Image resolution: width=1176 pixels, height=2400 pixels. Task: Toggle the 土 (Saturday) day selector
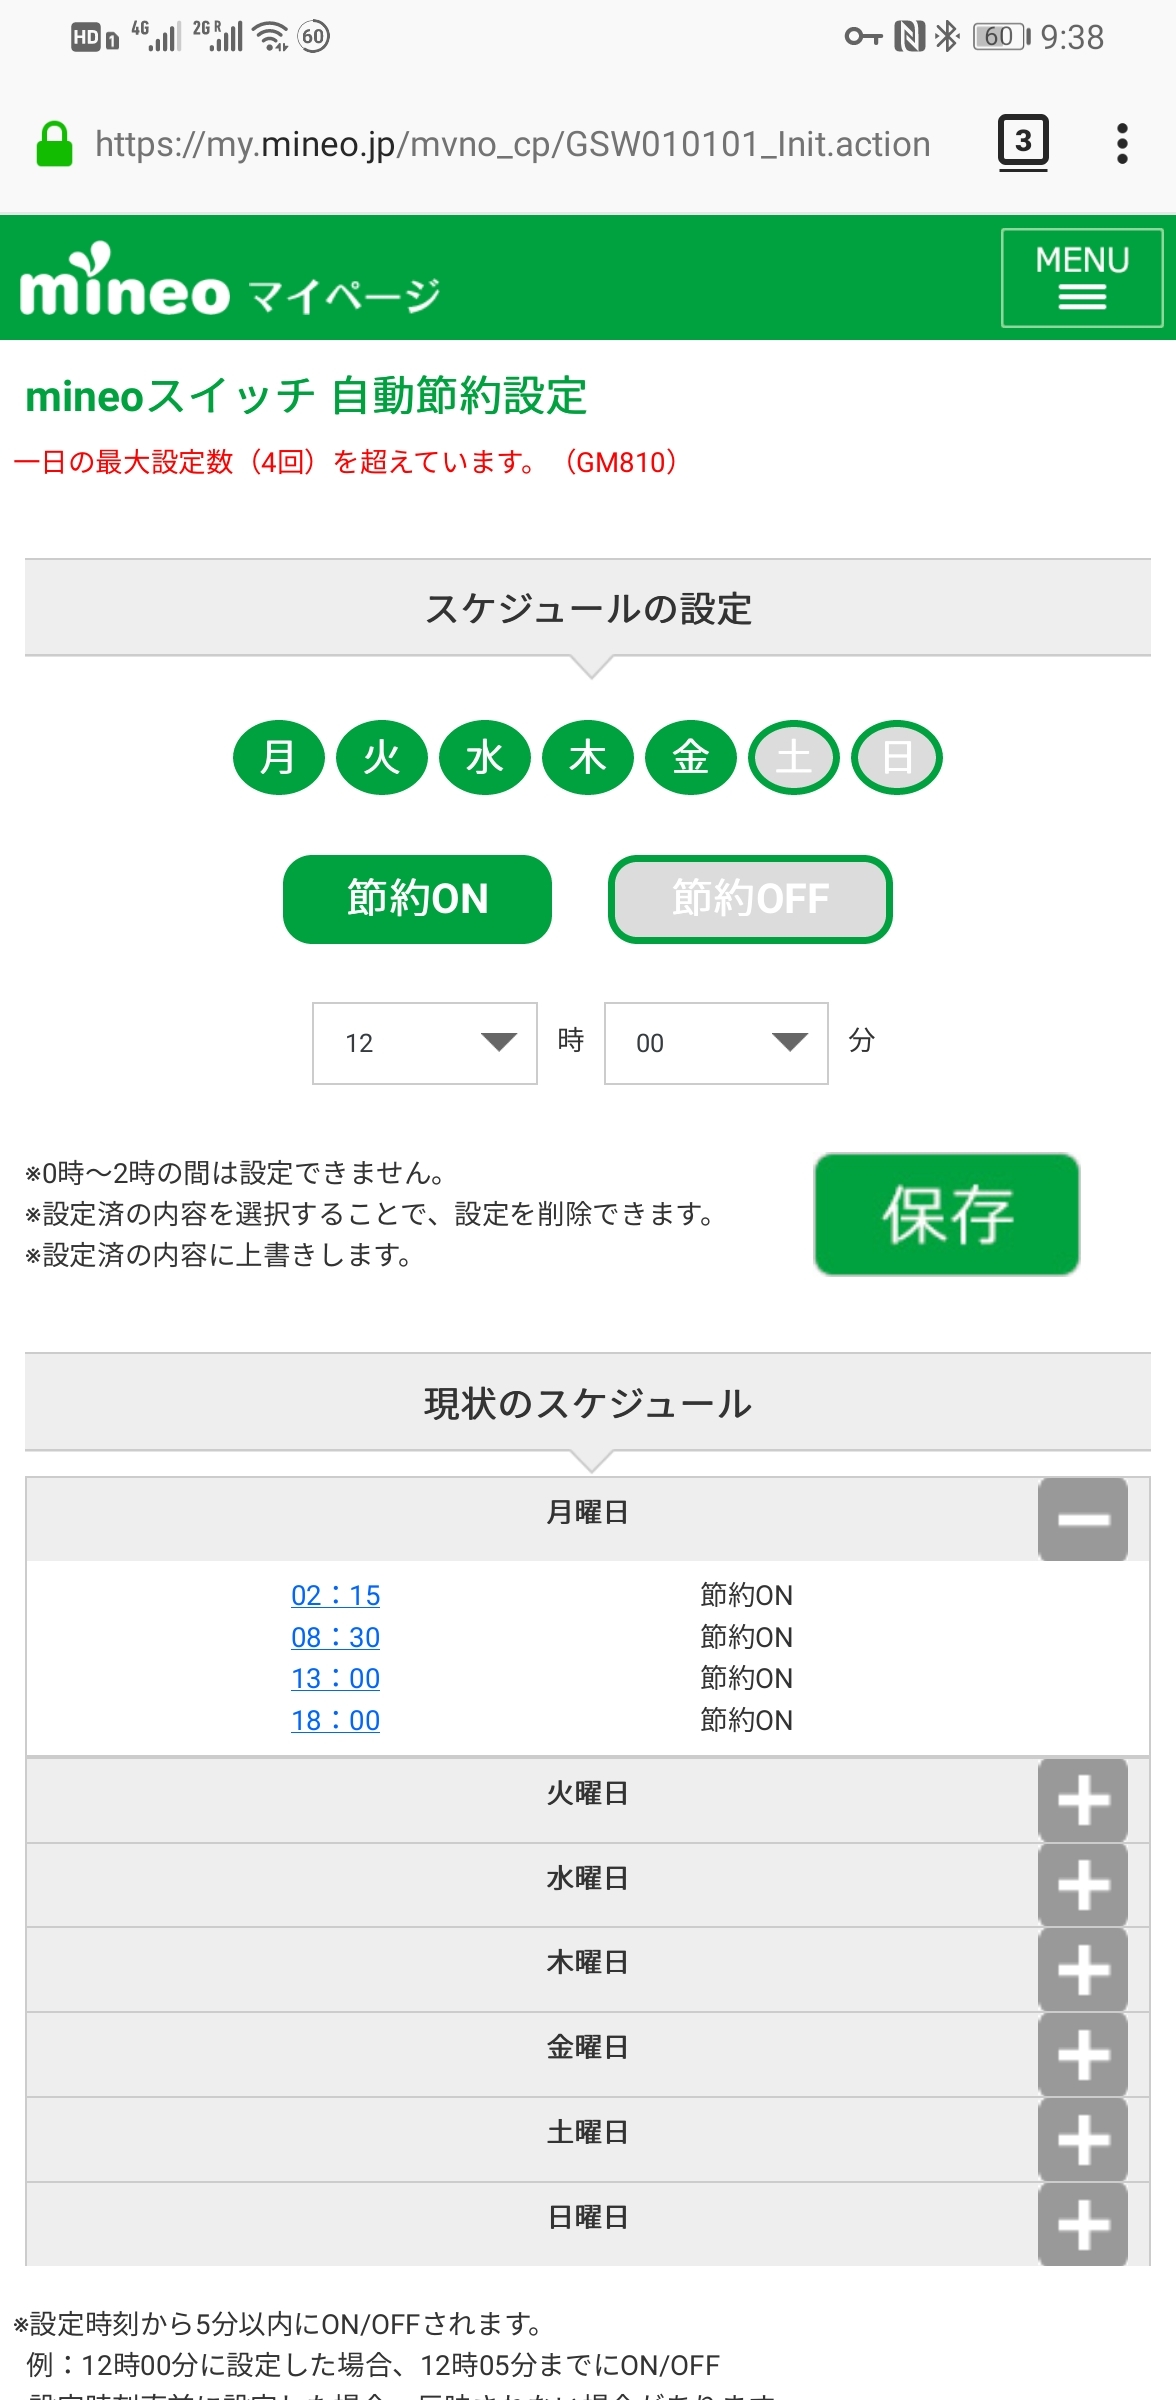pos(794,757)
